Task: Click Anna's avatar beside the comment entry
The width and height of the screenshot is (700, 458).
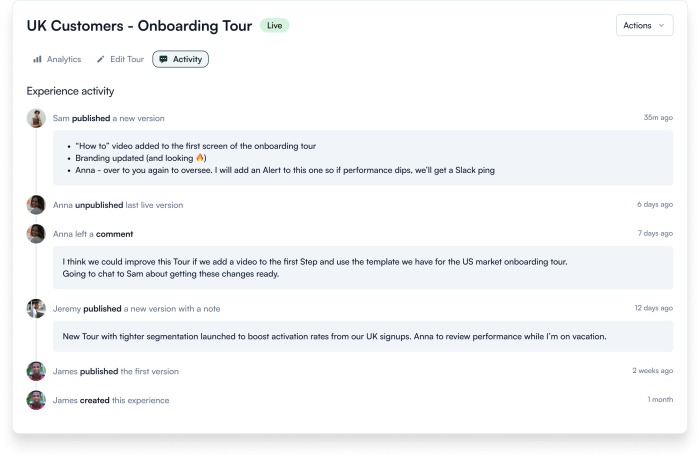Action: 36,234
